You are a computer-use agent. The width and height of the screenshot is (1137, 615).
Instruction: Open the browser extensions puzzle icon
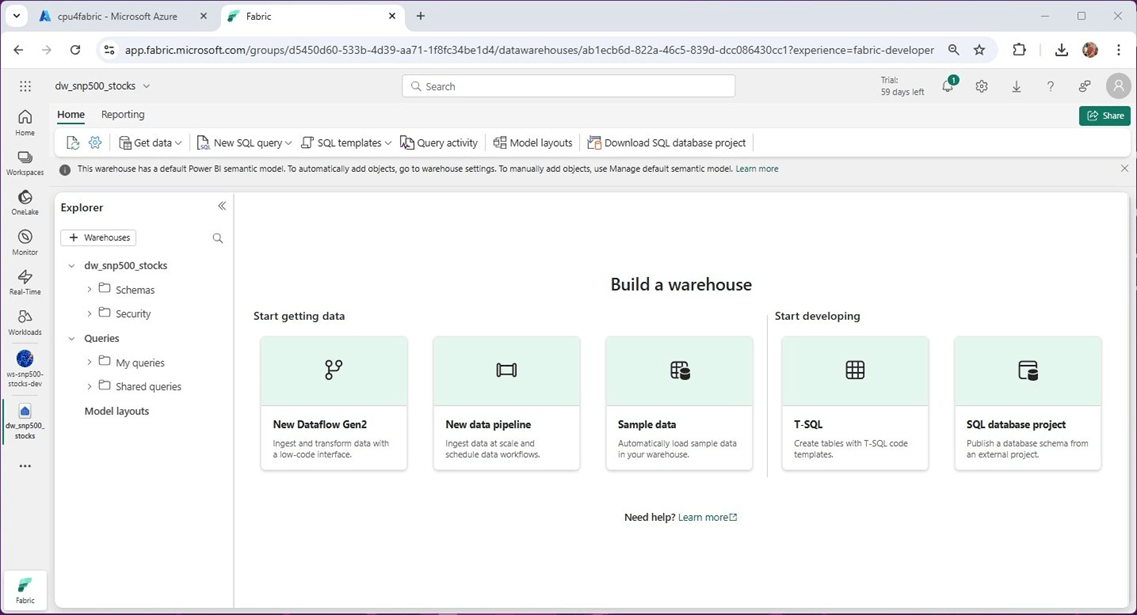point(1019,50)
